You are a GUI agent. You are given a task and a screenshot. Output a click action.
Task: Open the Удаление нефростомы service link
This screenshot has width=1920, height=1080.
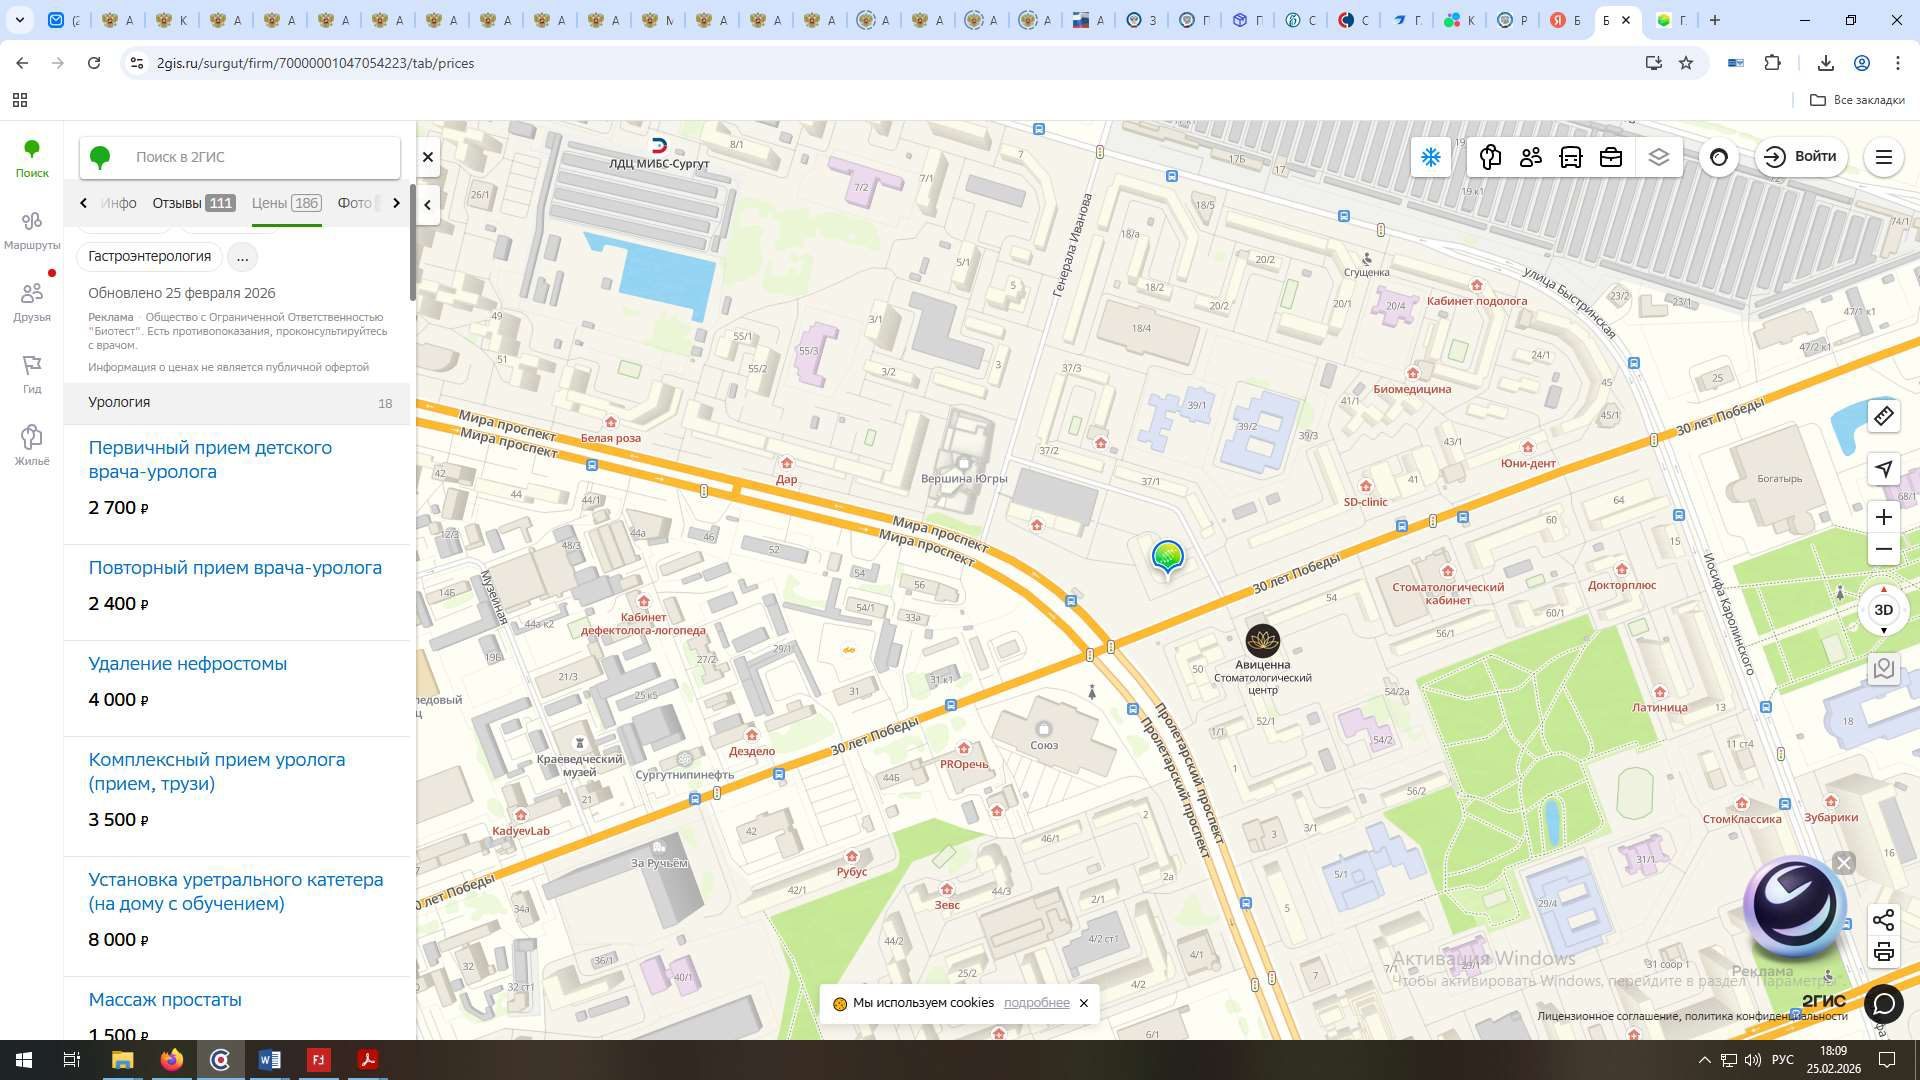pyautogui.click(x=188, y=664)
